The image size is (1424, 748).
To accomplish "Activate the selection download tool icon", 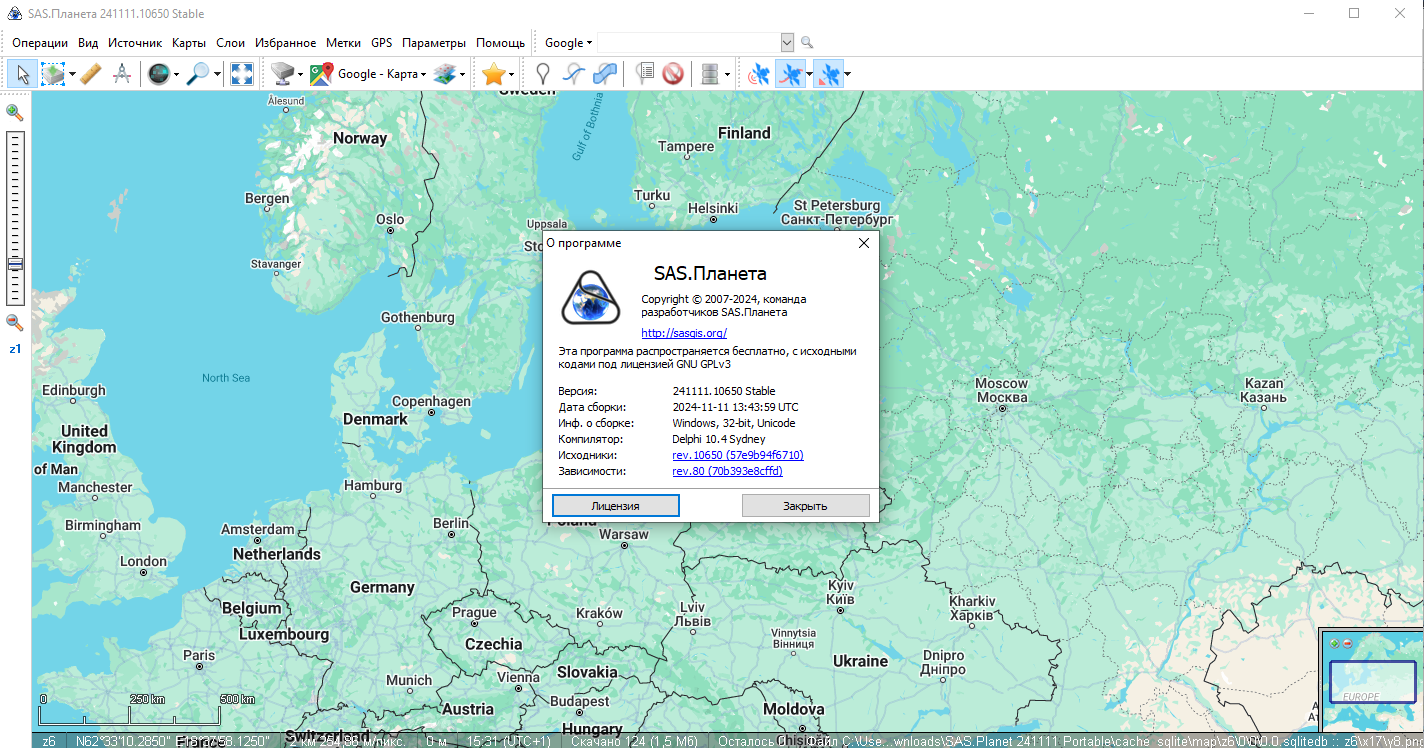I will 52,73.
